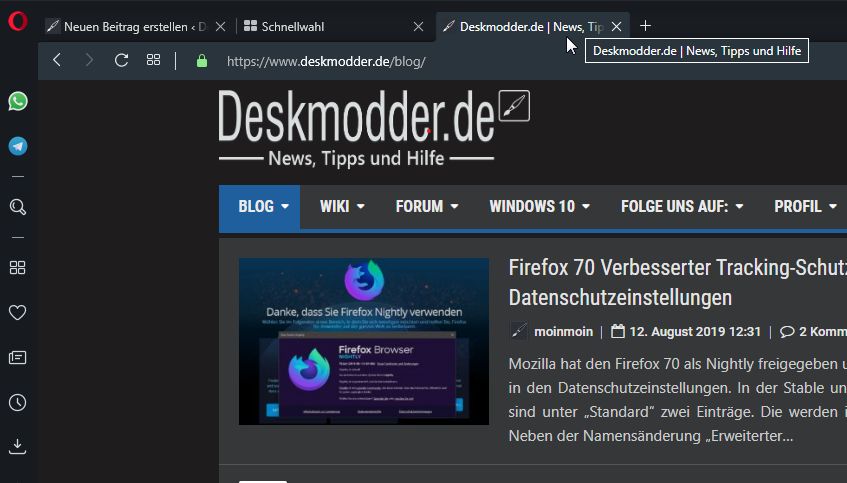This screenshot has width=847, height=483.
Task: Close the Schnellwahl tab
Action: [418, 26]
